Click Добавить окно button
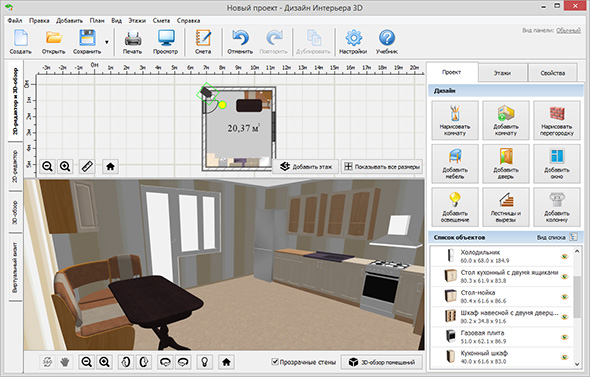The height and width of the screenshot is (377, 590). point(557,164)
